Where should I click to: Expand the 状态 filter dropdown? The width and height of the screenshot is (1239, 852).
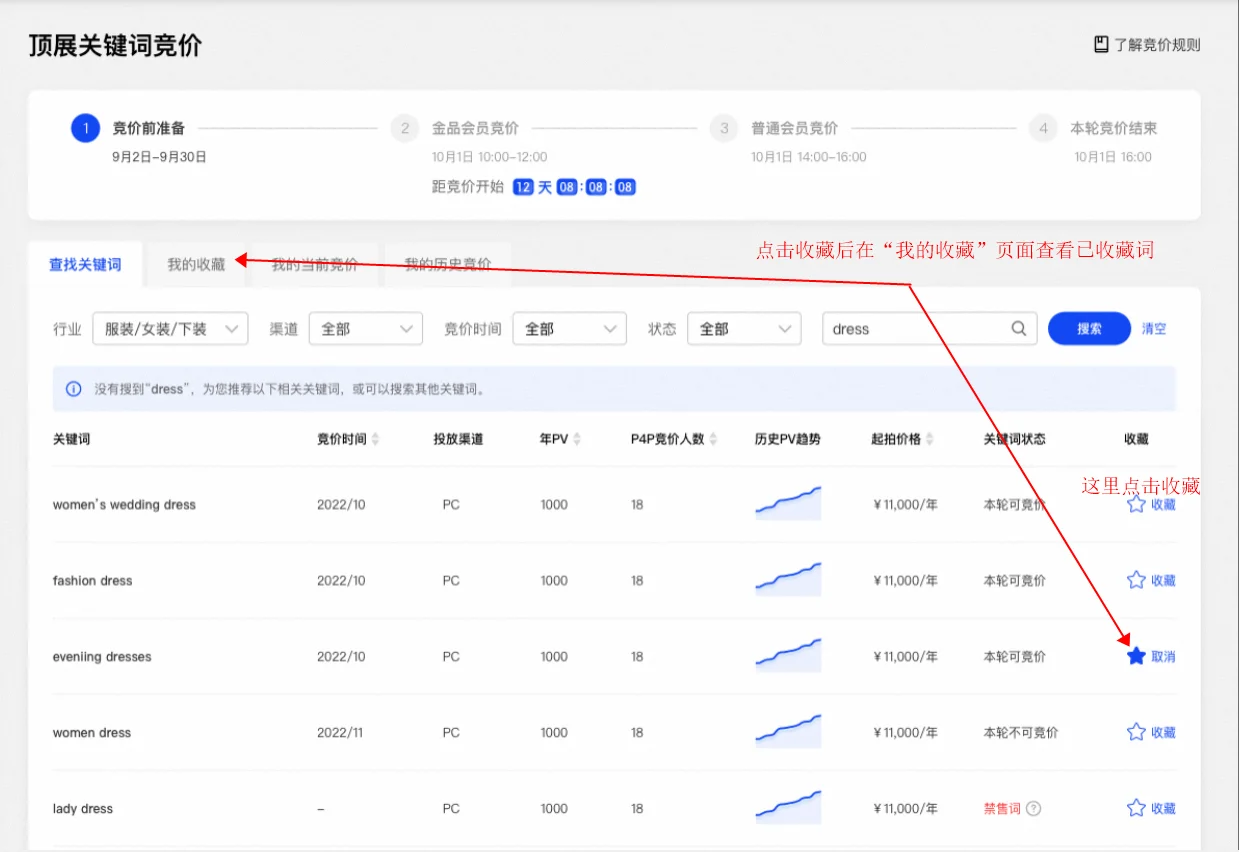(743, 329)
